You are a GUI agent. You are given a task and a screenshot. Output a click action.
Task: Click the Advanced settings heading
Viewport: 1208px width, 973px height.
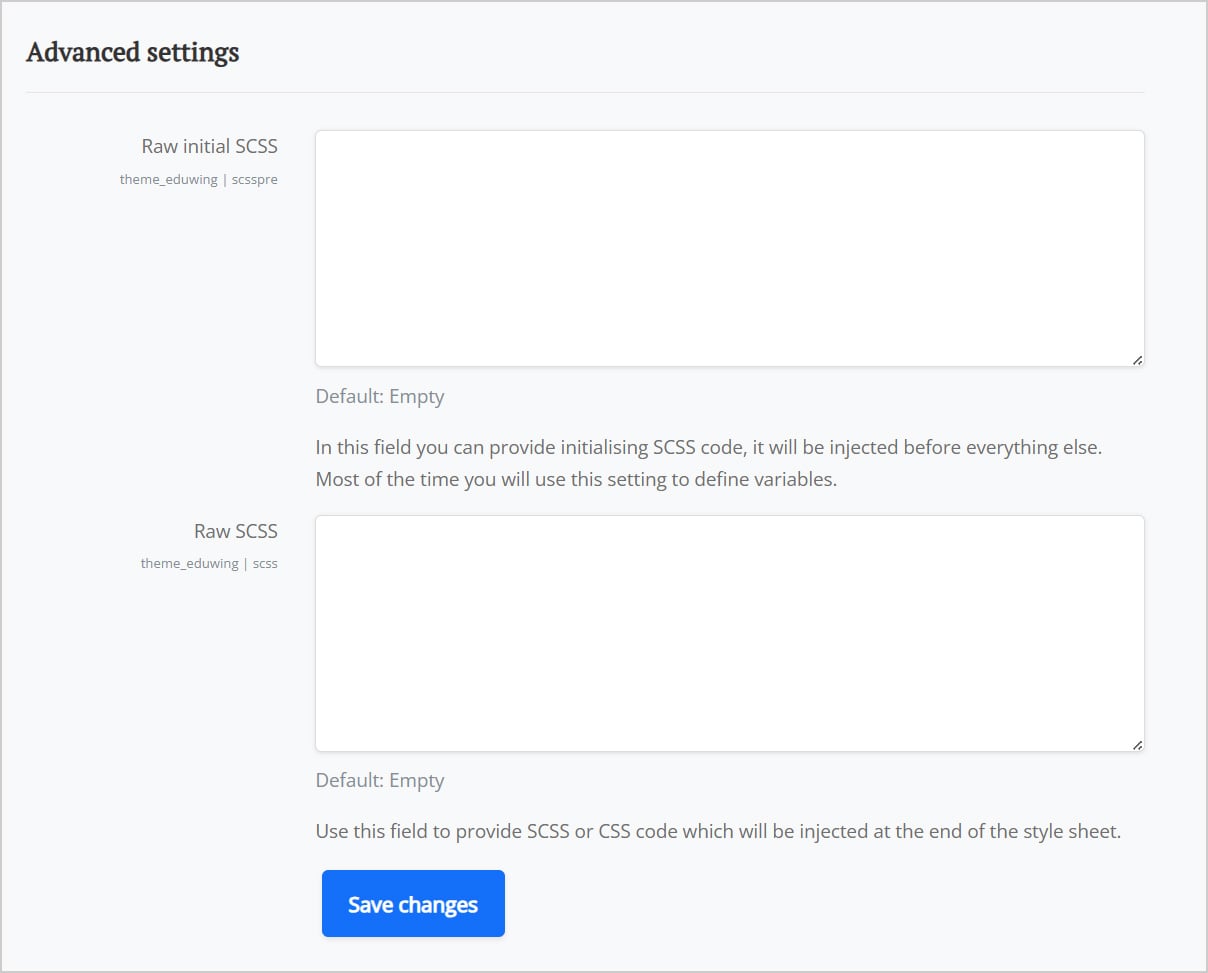[131, 52]
